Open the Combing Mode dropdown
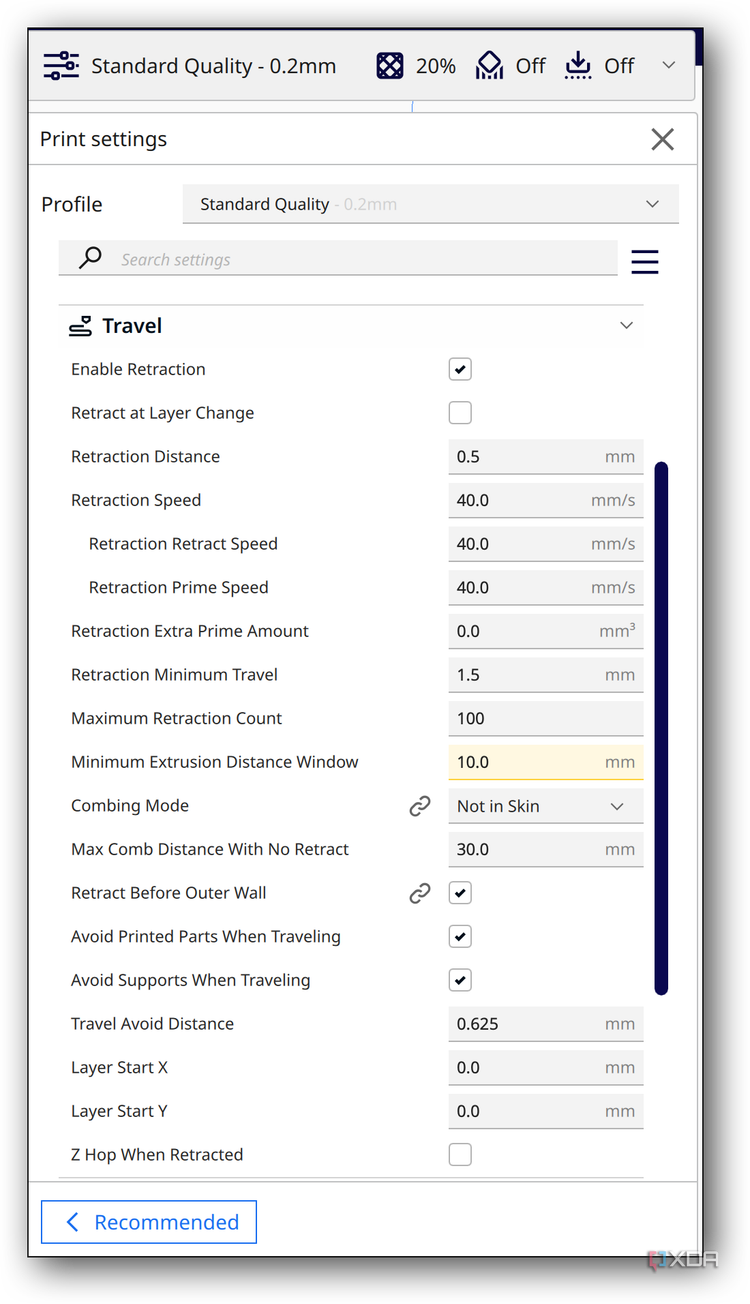Image resolution: width=750 pixels, height=1304 pixels. point(546,806)
